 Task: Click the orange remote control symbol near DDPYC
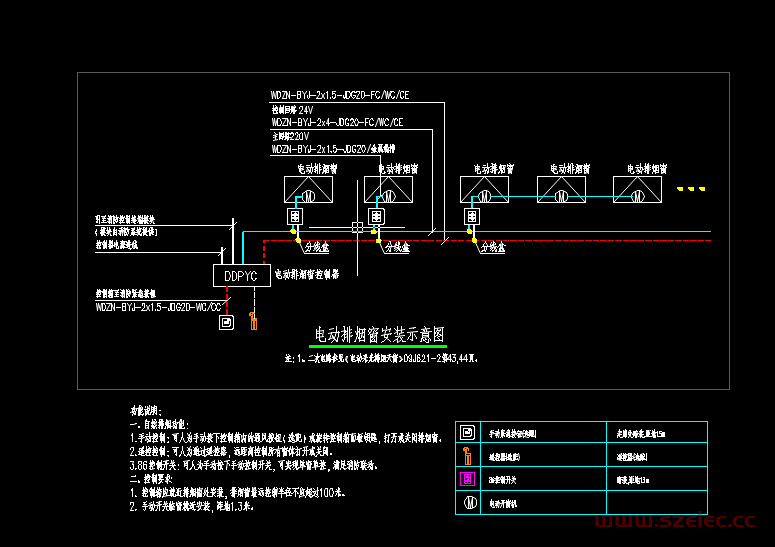[x=253, y=321]
